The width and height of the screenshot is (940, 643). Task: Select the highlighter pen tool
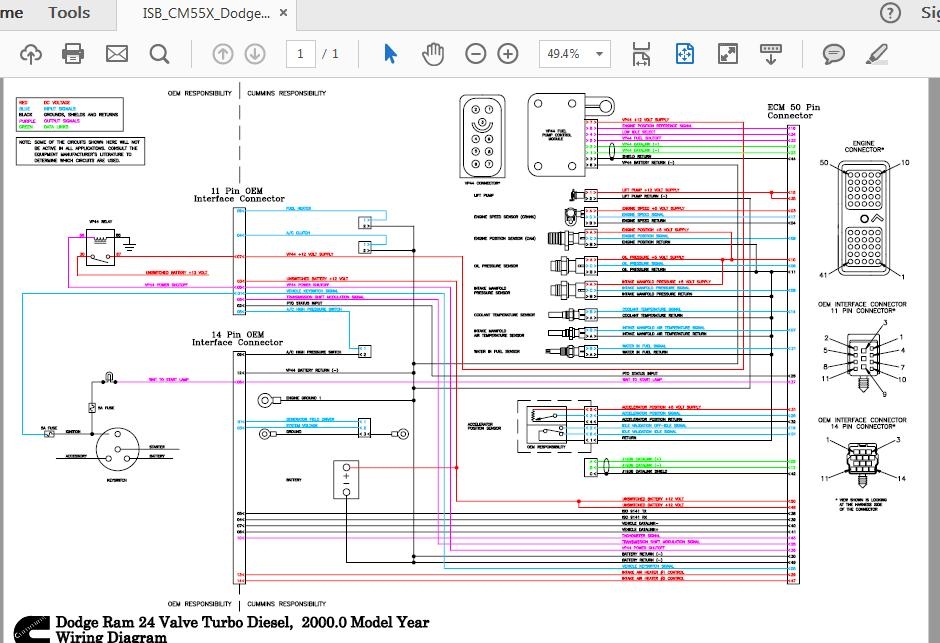[x=877, y=54]
